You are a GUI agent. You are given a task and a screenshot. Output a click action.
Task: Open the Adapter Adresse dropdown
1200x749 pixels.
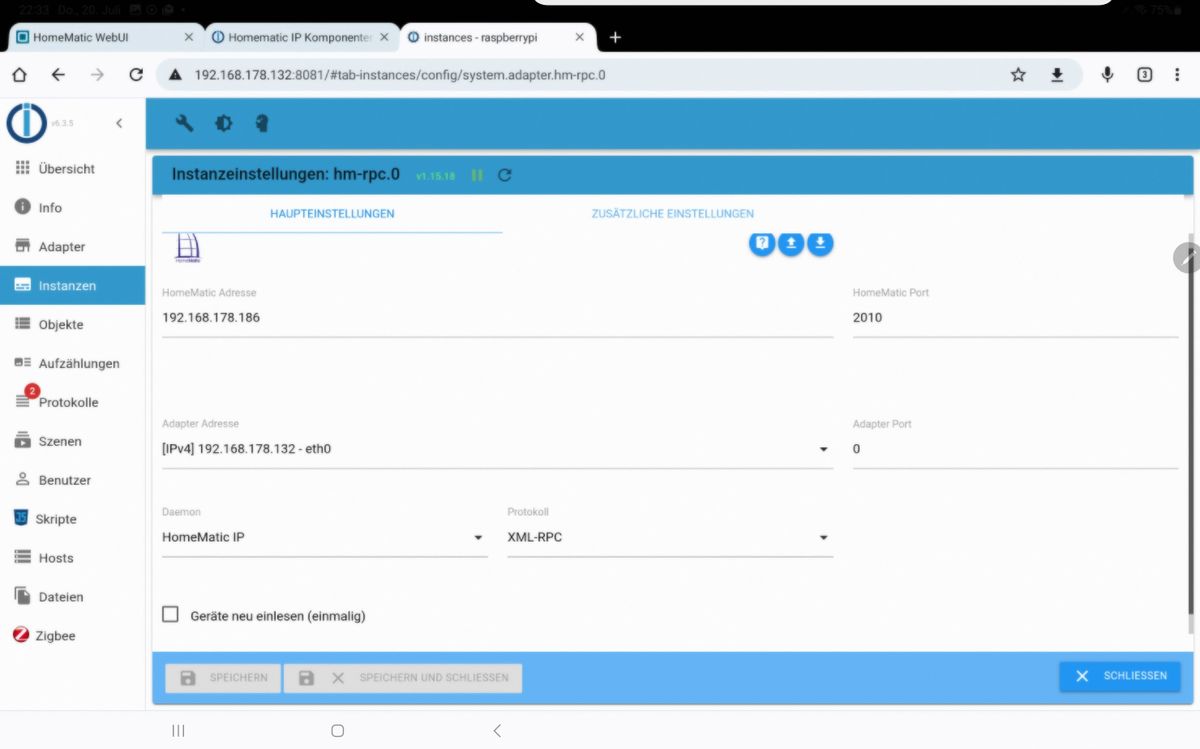(x=497, y=449)
